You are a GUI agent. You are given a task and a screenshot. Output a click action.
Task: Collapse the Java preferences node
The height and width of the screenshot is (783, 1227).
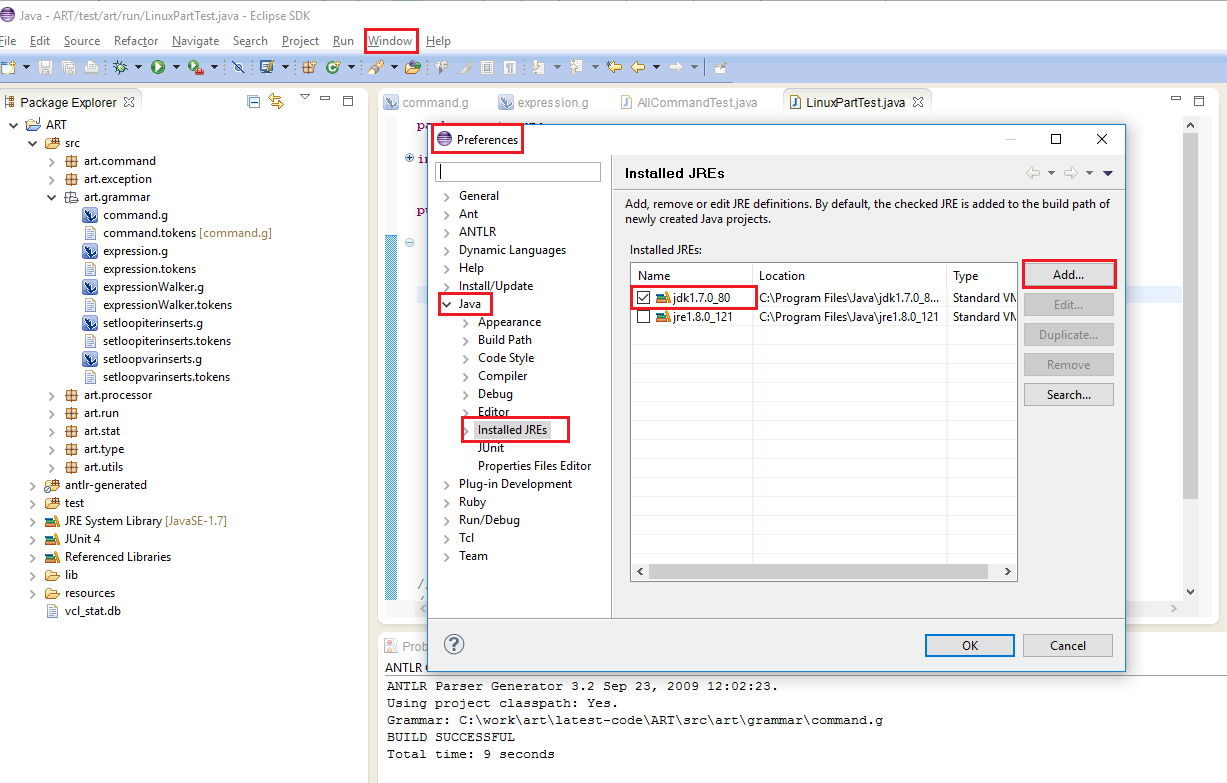click(x=447, y=304)
